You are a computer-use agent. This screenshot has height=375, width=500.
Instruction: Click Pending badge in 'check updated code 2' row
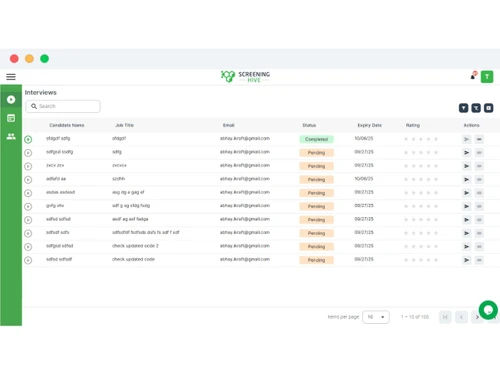316,247
